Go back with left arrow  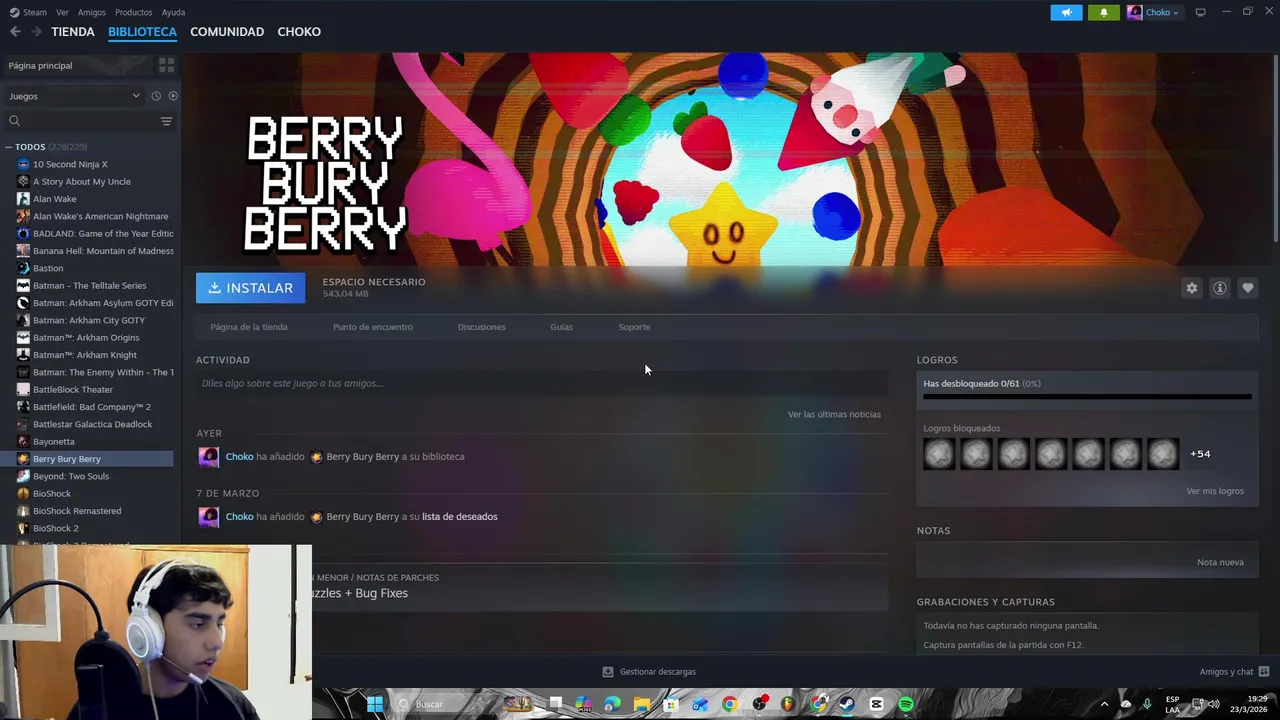coord(15,32)
